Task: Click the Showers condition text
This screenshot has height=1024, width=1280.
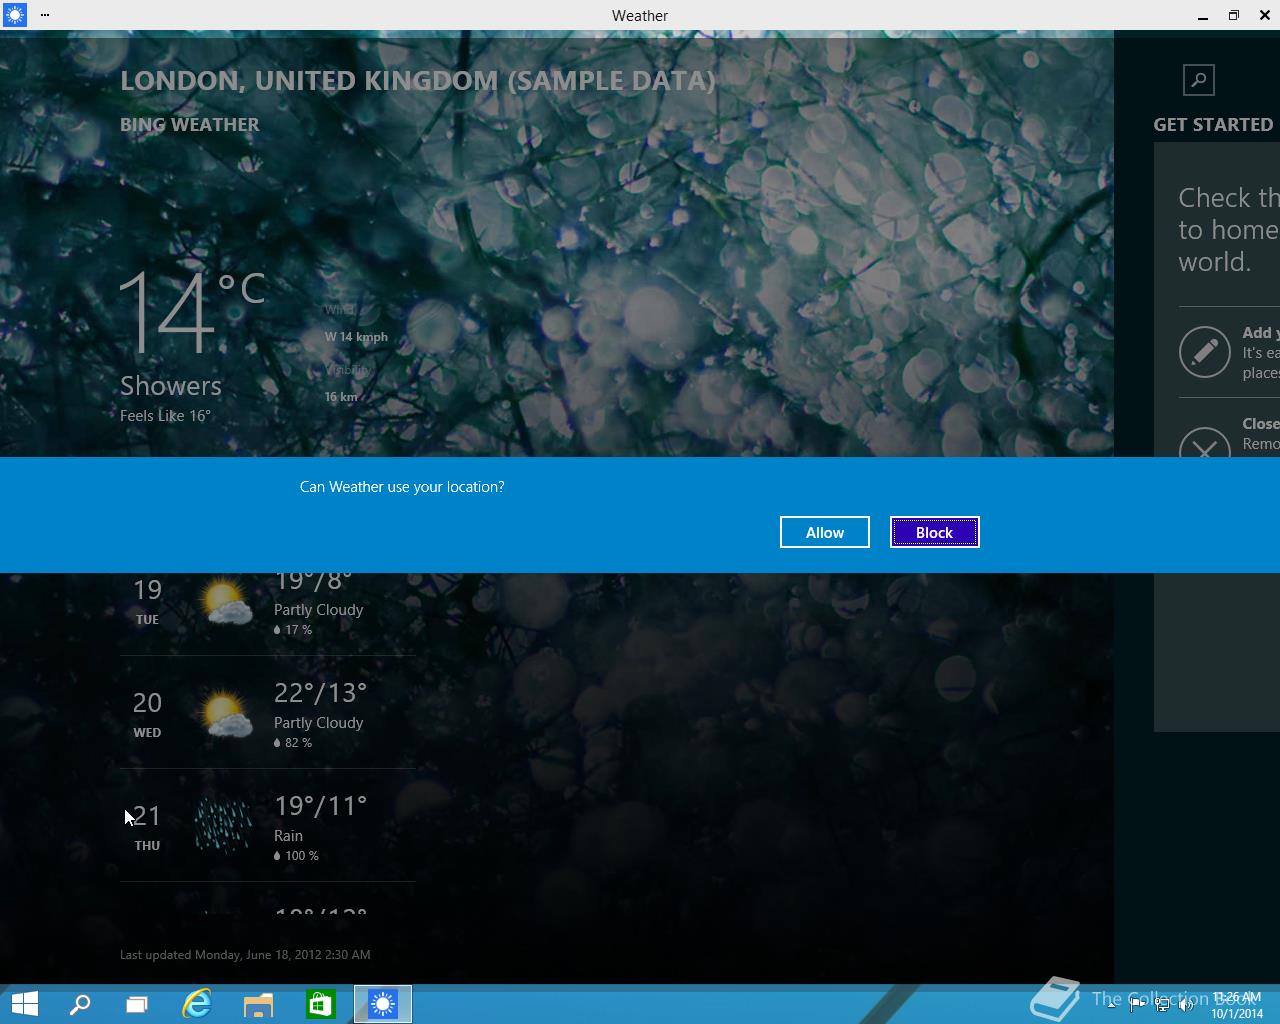Action: point(171,386)
